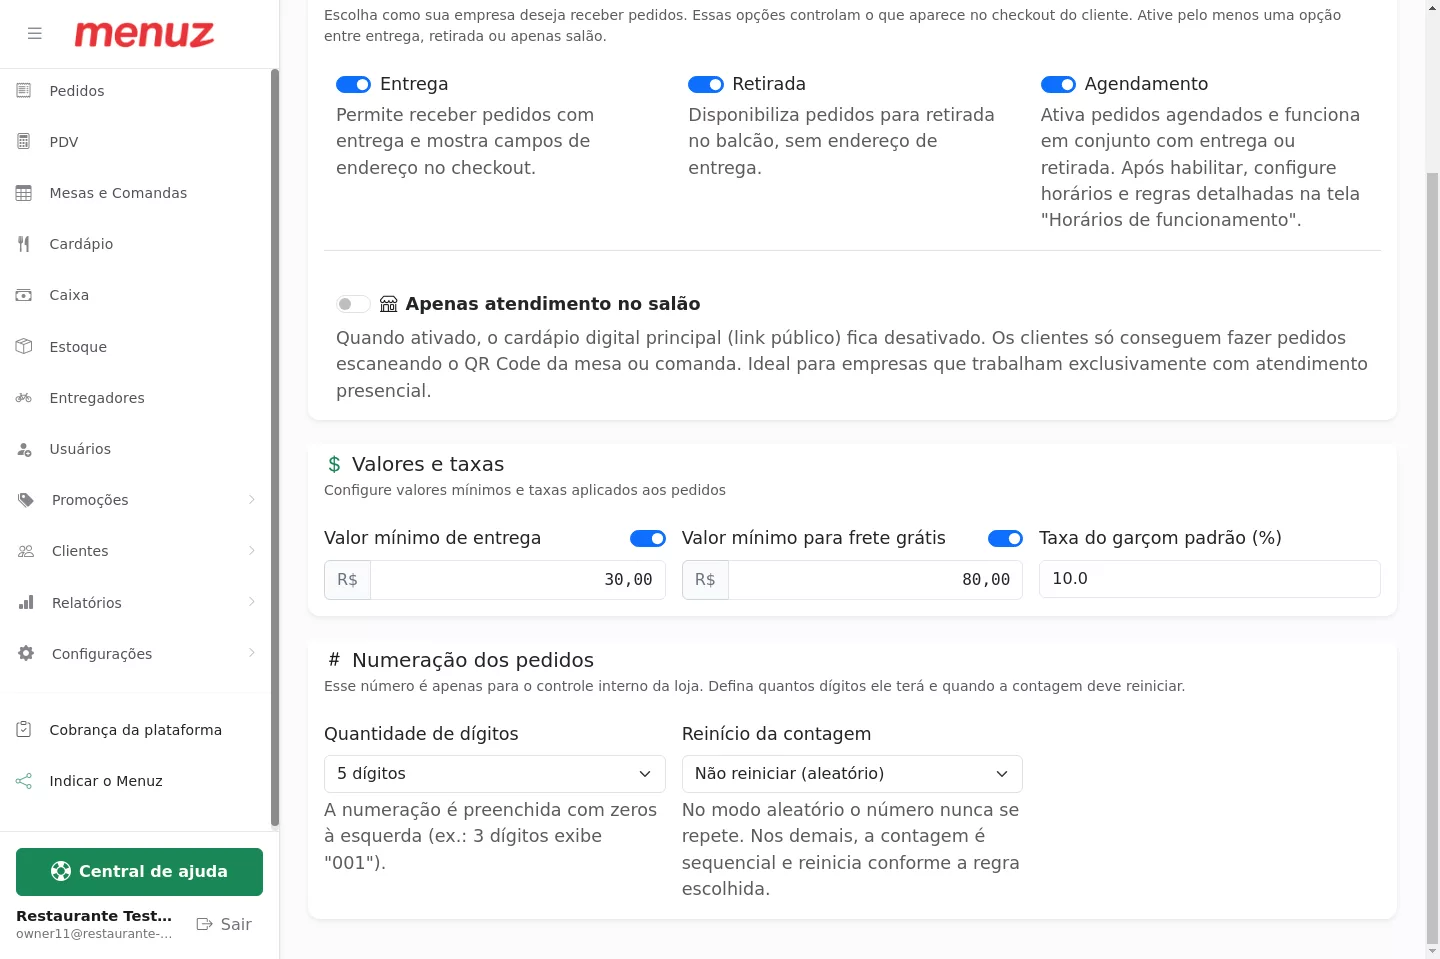This screenshot has height=959, width=1440.
Task: Click the page scrollbar down arrow
Action: point(1432,951)
